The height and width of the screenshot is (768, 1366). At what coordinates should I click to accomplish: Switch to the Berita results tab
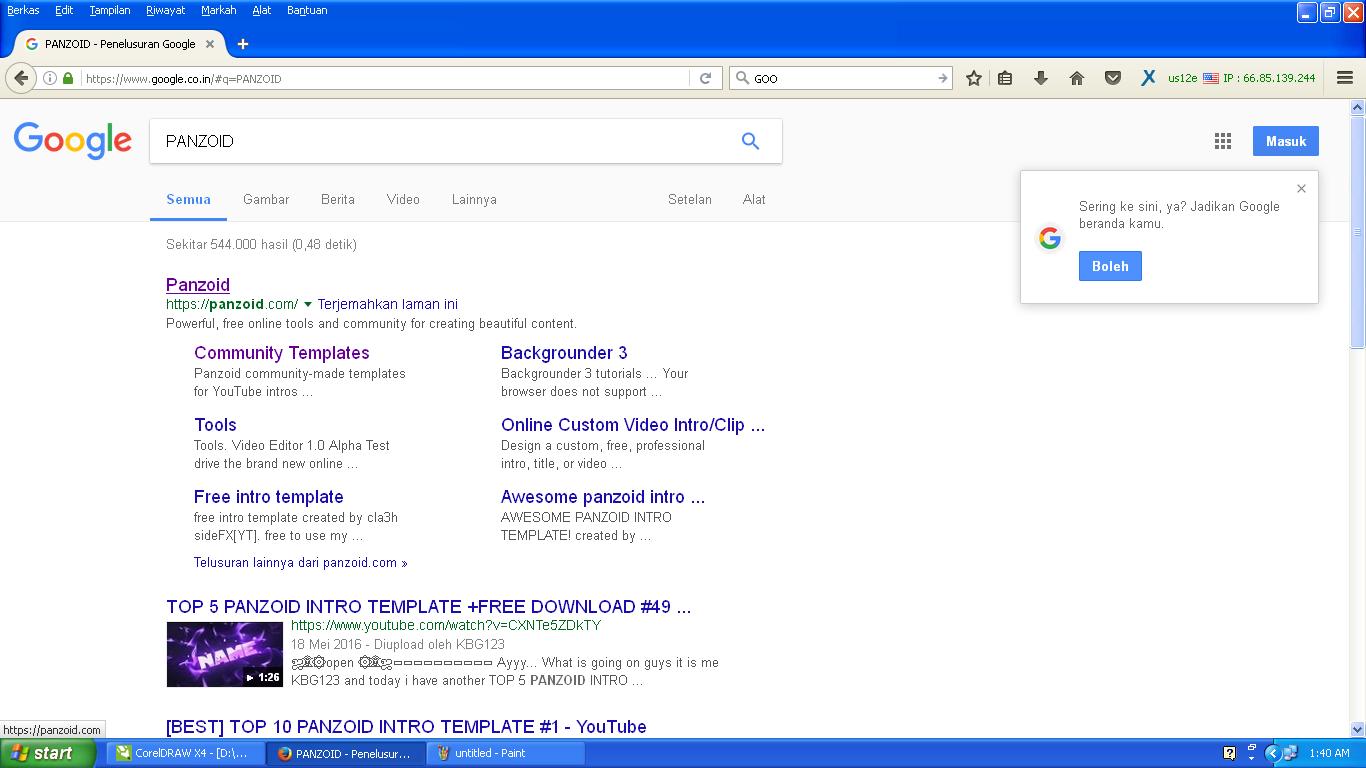338,199
